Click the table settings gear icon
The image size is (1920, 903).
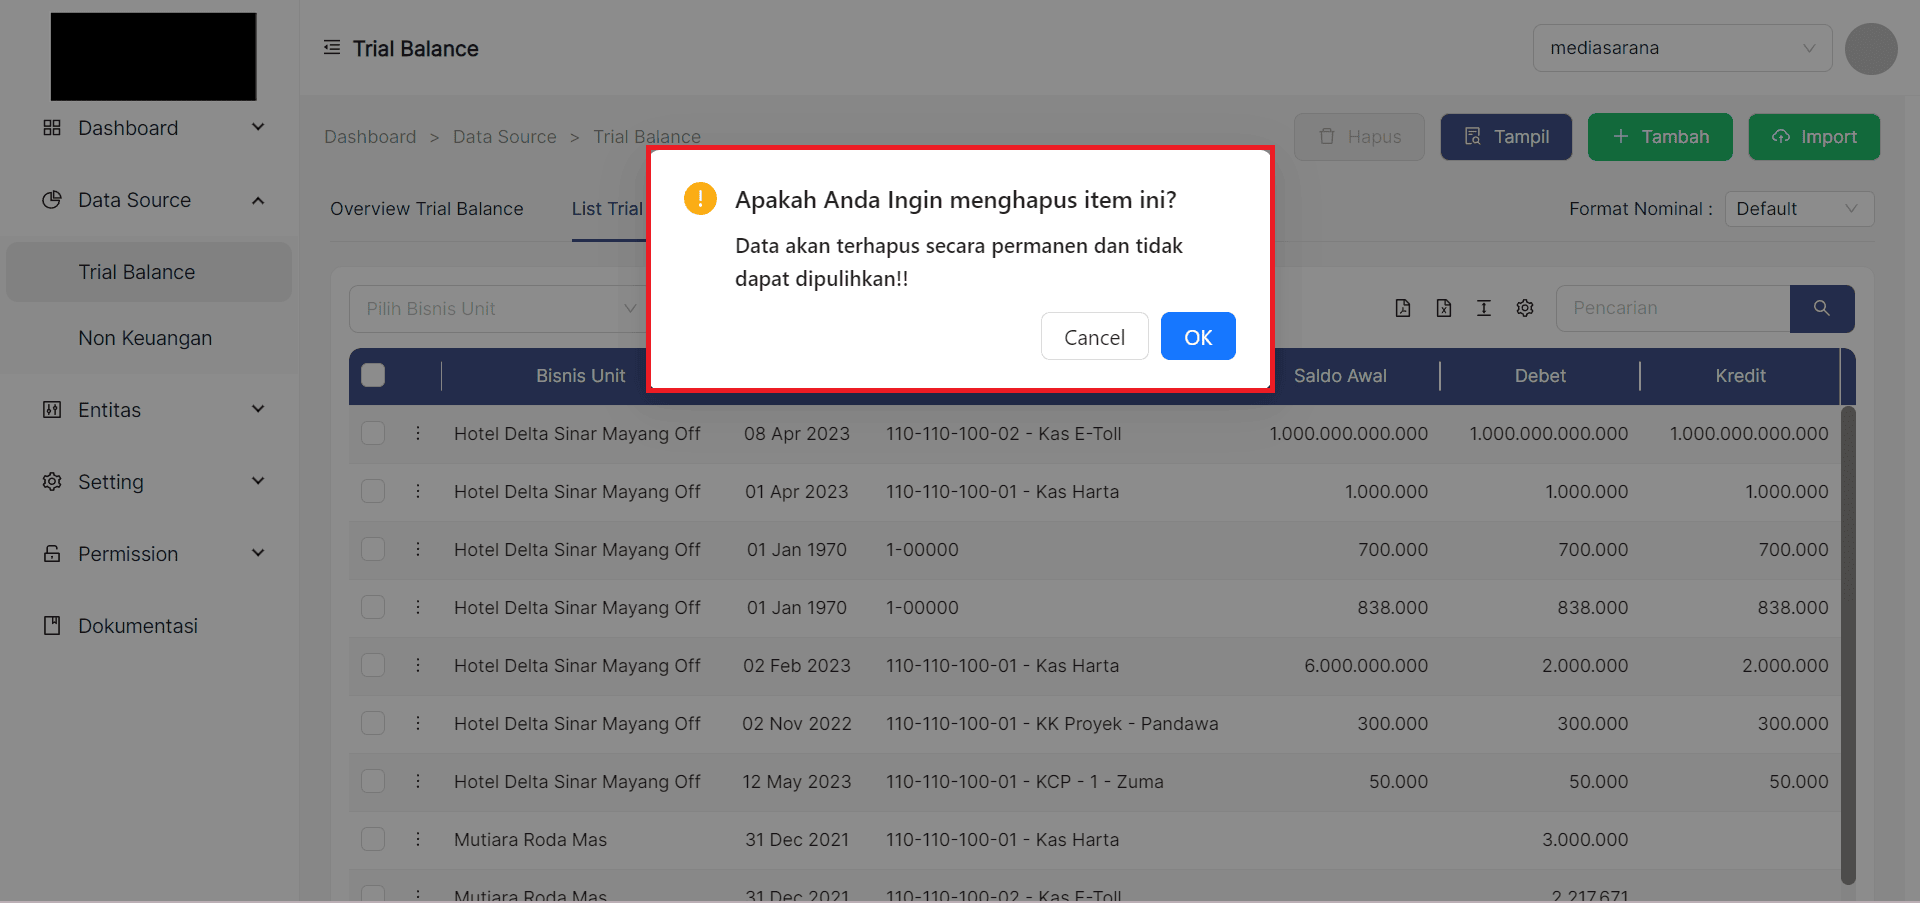(x=1524, y=308)
